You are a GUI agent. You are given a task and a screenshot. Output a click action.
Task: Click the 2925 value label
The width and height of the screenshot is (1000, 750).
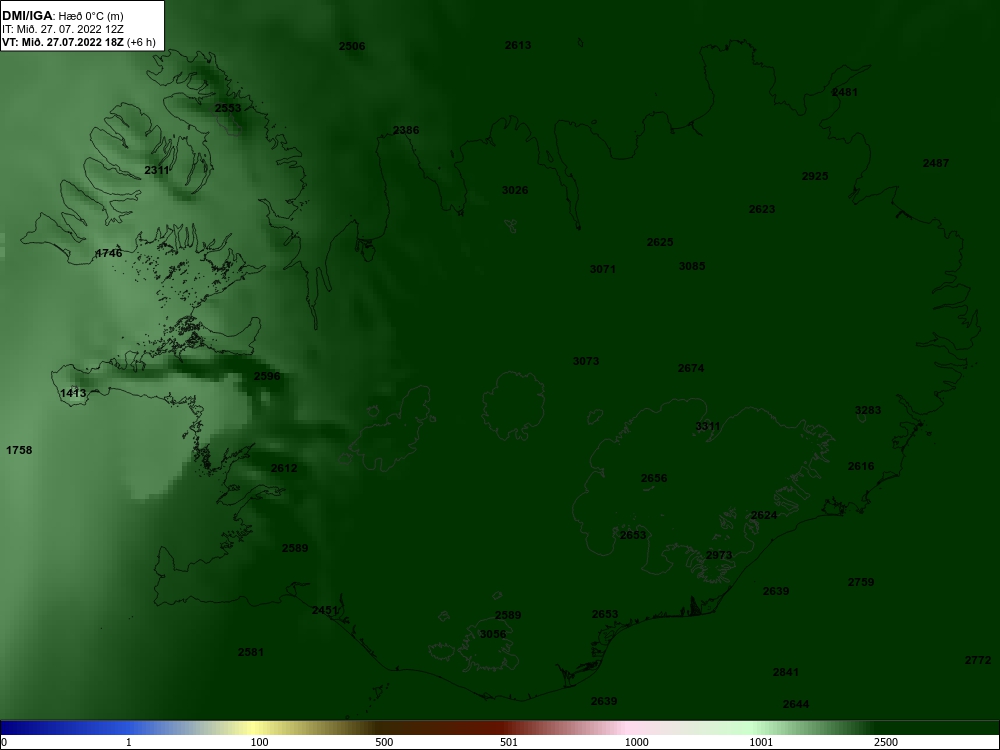click(815, 176)
